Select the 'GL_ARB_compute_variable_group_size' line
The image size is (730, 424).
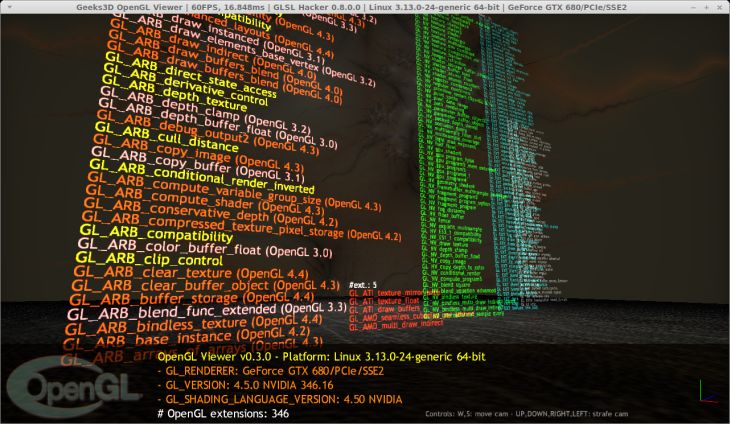(234, 191)
